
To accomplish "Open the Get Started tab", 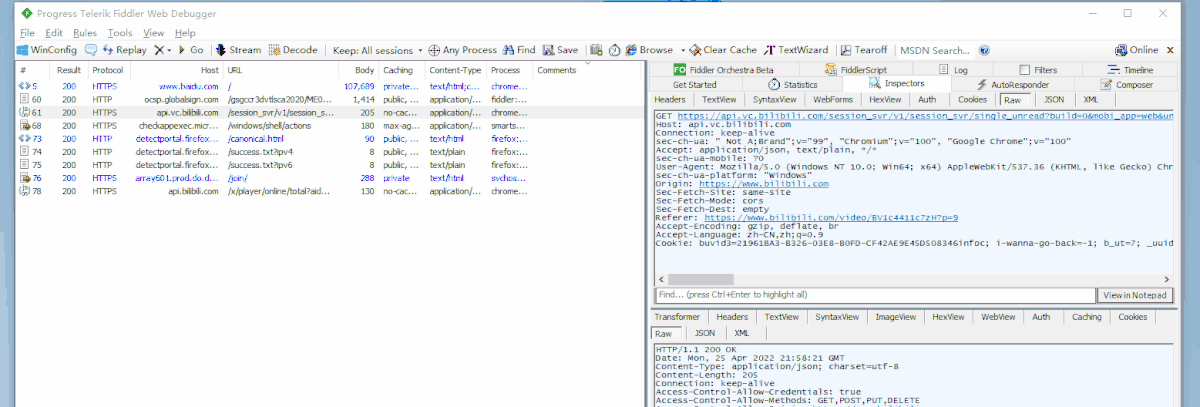I will pyautogui.click(x=694, y=85).
